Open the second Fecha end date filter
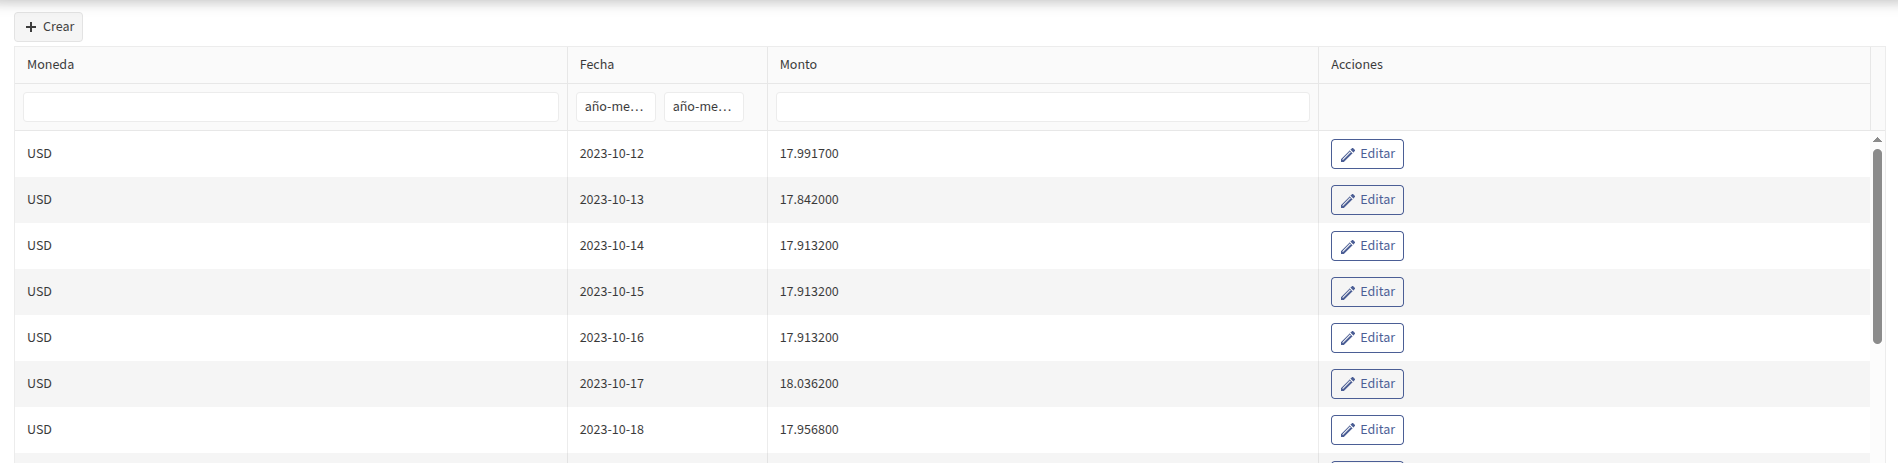 click(x=703, y=107)
